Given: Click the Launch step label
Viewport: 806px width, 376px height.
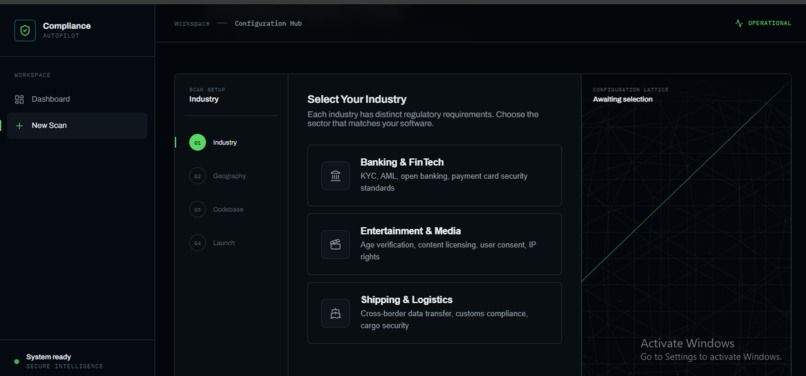Looking at the screenshot, I should (x=224, y=243).
